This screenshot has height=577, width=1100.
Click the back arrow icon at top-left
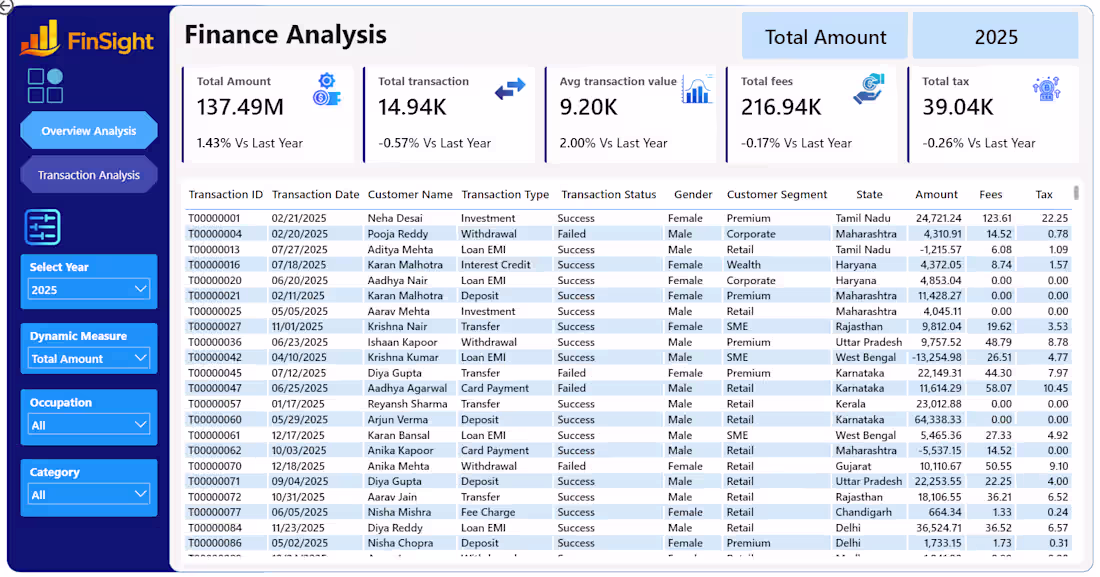tap(6, 6)
